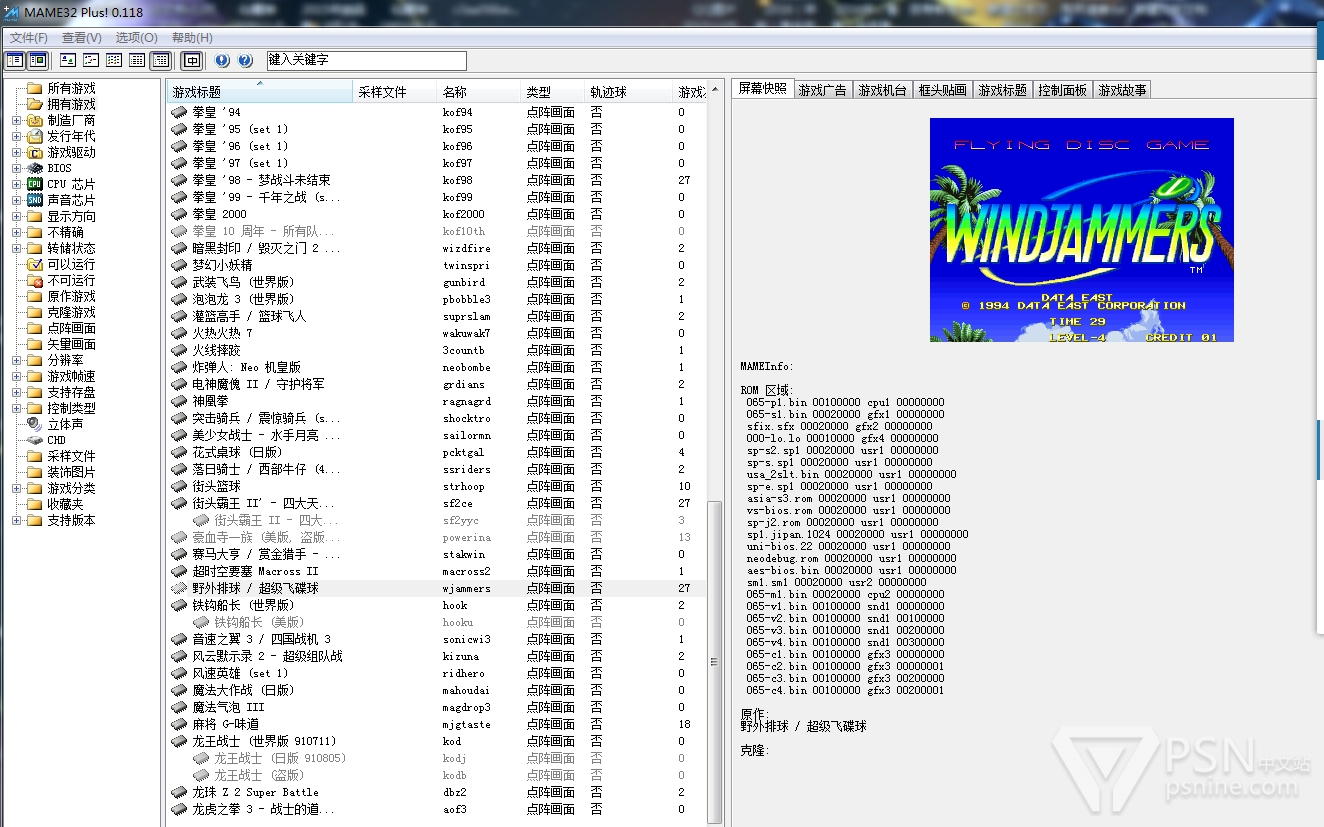The width and height of the screenshot is (1324, 827).
Task: Open the 选项(O) menu
Action: click(136, 37)
